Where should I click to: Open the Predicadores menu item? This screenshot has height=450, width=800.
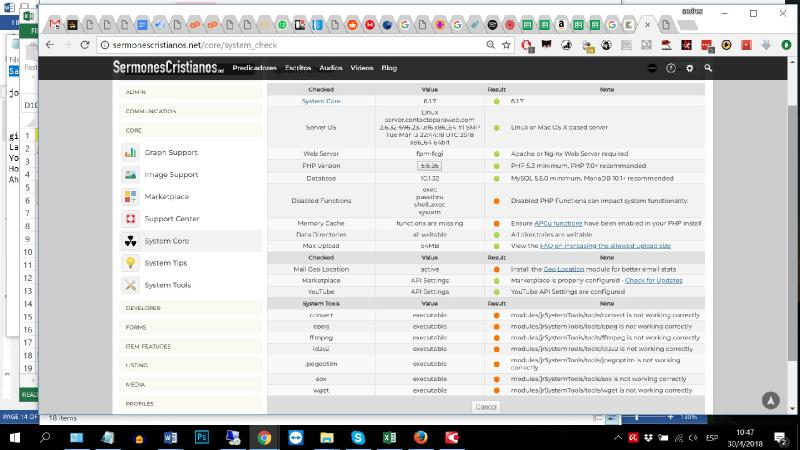pos(254,68)
